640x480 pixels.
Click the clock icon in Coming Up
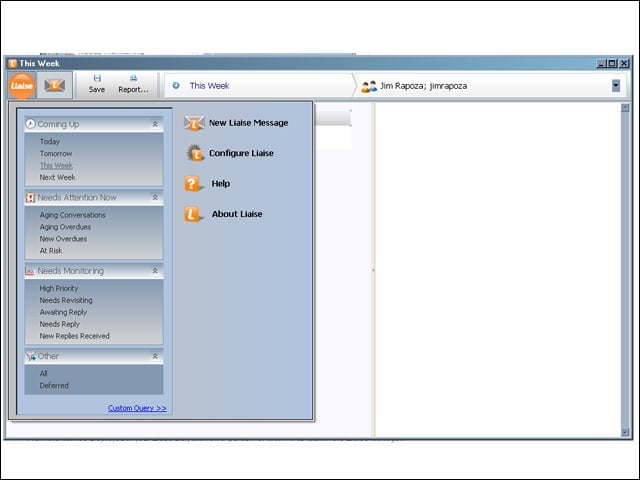coord(31,124)
